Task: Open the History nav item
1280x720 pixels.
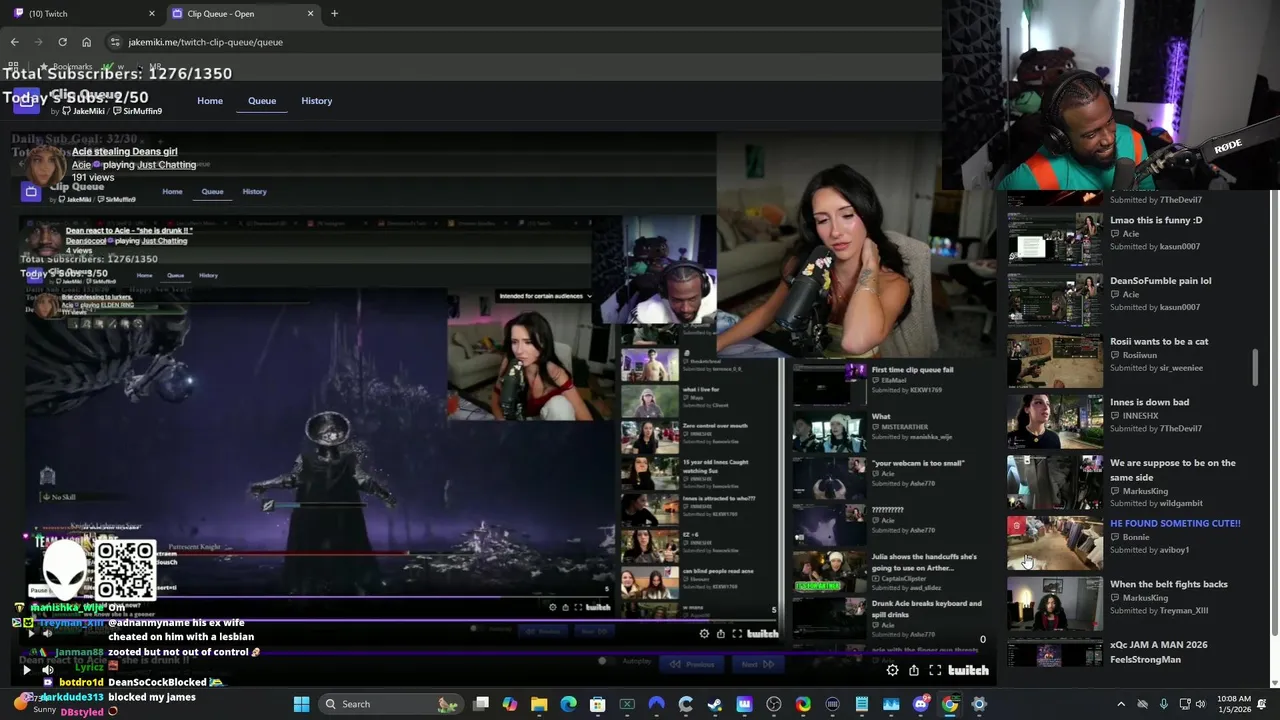Action: 317,101
